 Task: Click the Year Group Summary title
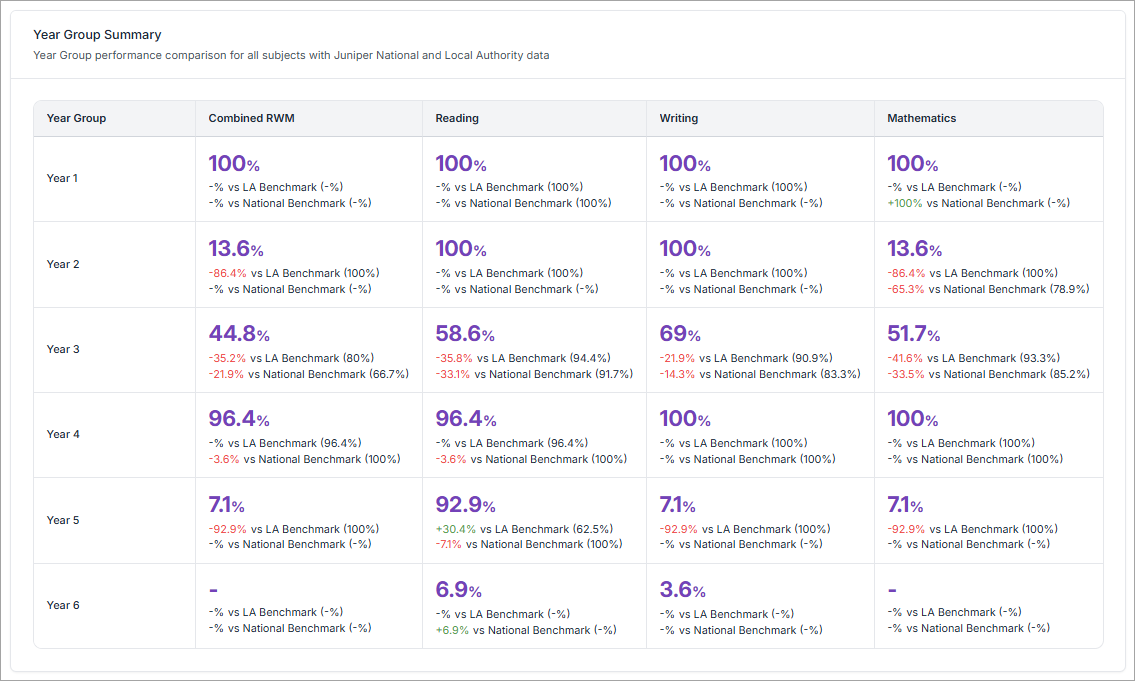coord(97,35)
